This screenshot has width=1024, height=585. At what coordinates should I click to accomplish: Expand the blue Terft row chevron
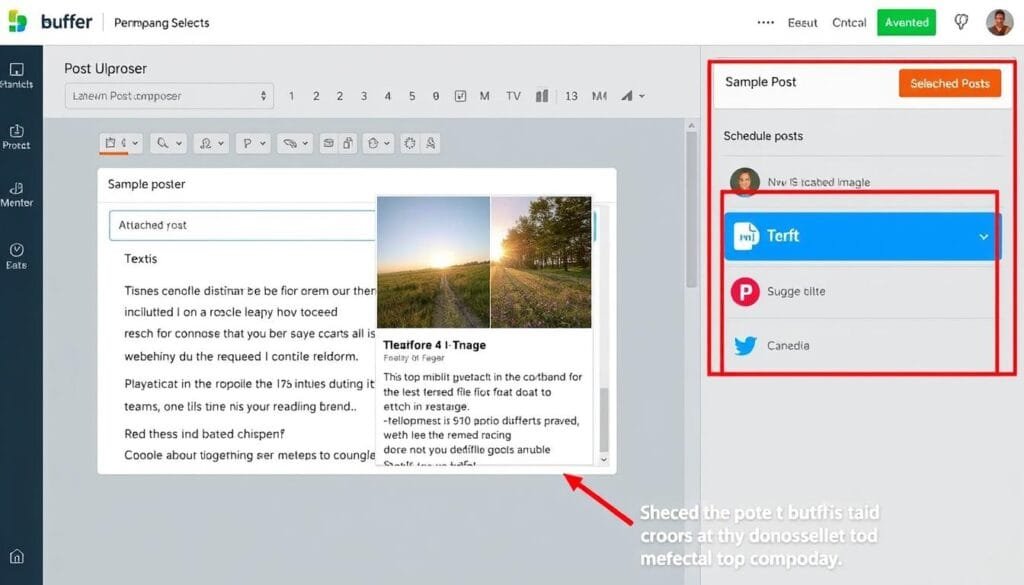[x=984, y=237]
